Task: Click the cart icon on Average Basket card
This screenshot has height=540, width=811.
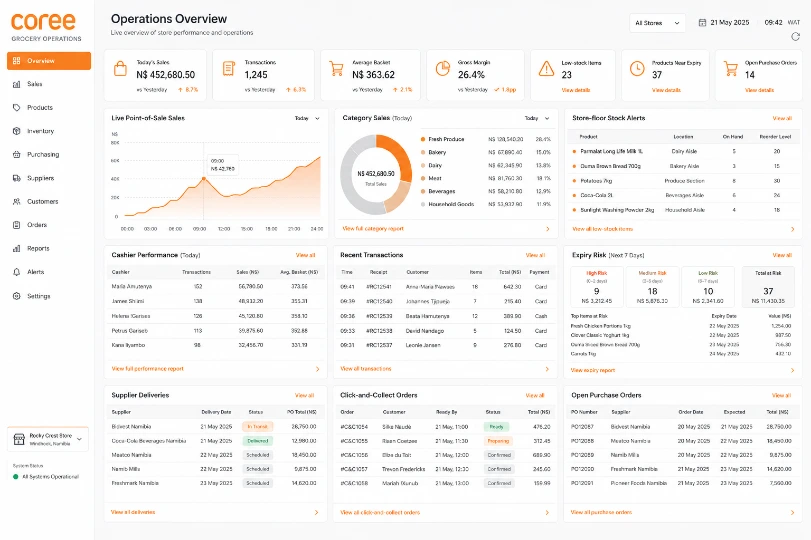Action: pyautogui.click(x=337, y=69)
